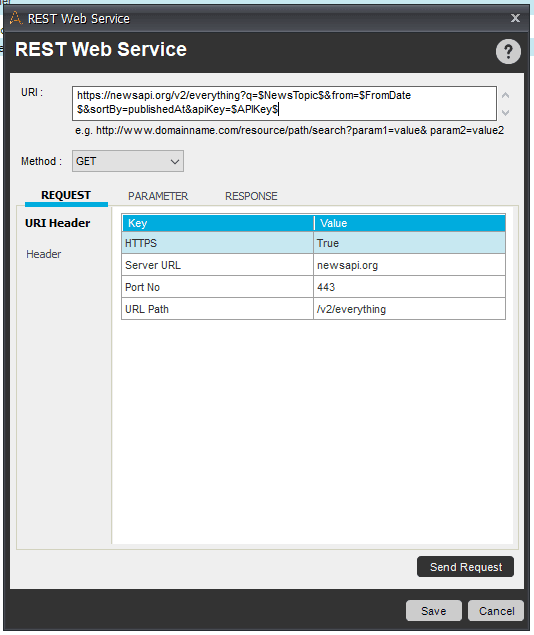Open the help question mark icon

[x=508, y=51]
